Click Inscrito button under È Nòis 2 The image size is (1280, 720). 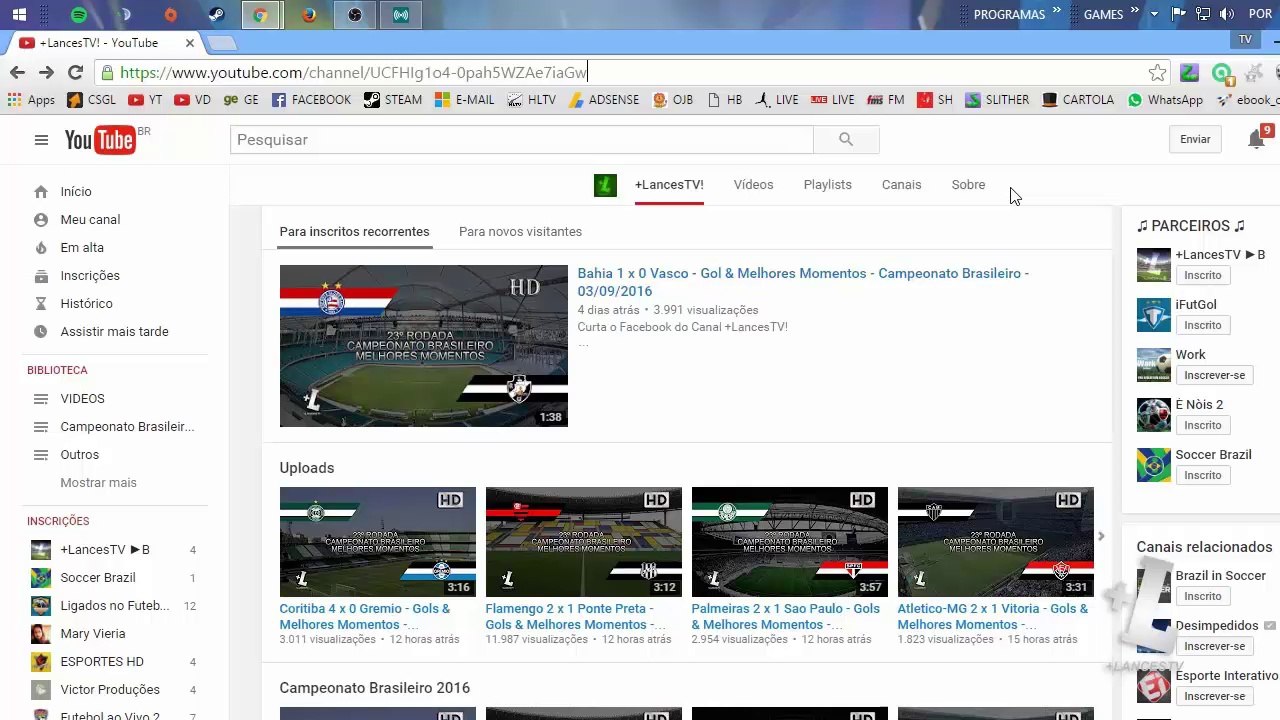pos(1203,425)
